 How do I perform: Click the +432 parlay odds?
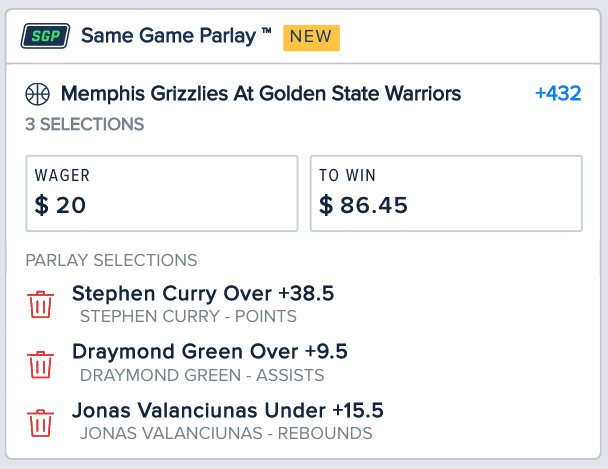[x=557, y=94]
